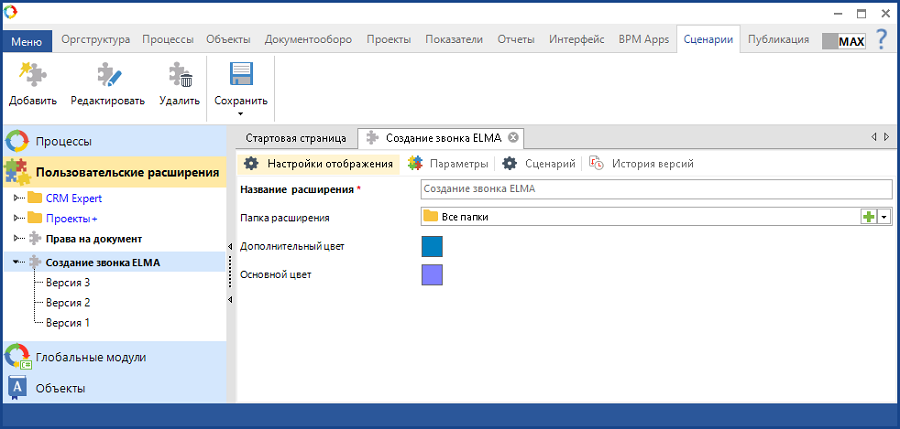This screenshot has height=429, width=900.
Task: Expand the CRM Expert folder node
Action: pos(17,198)
